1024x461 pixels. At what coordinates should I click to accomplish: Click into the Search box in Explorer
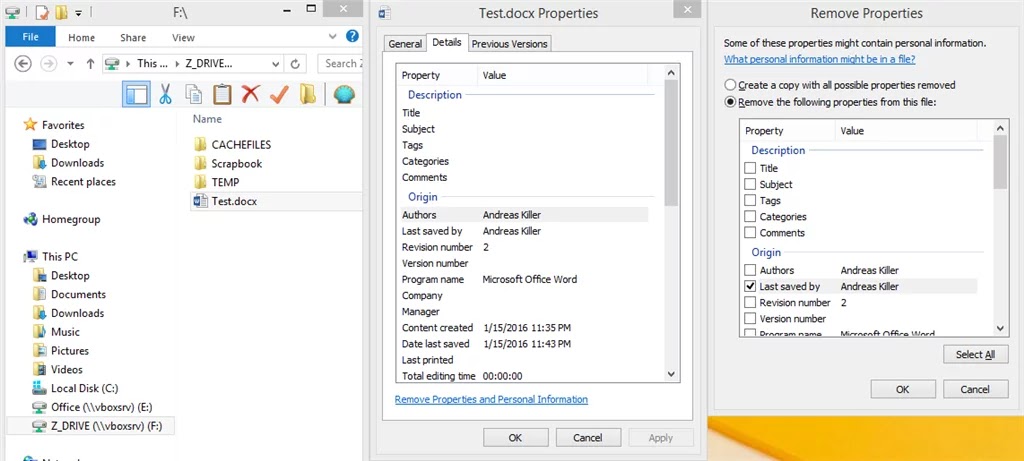[x=340, y=63]
